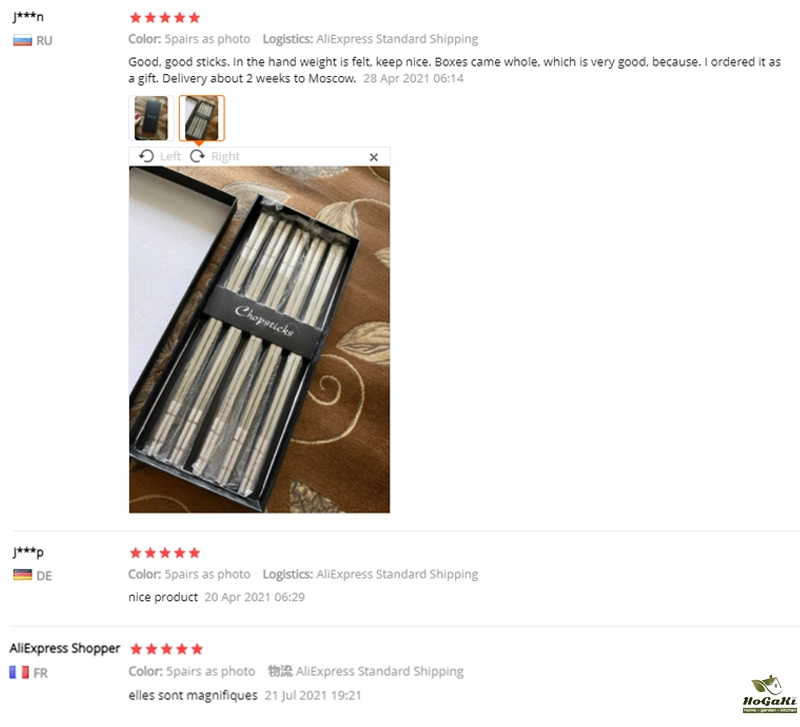This screenshot has height=727, width=800.
Task: Click the 'Left' rotate label
Action: 170,156
